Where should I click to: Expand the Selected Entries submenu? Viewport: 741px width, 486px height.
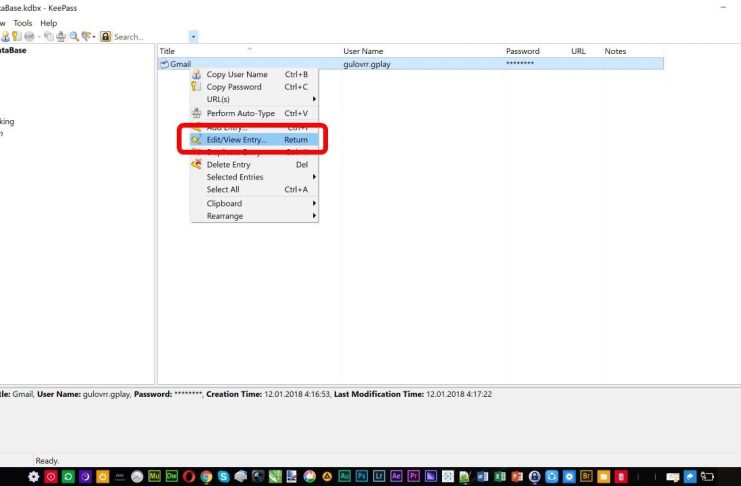point(254,177)
